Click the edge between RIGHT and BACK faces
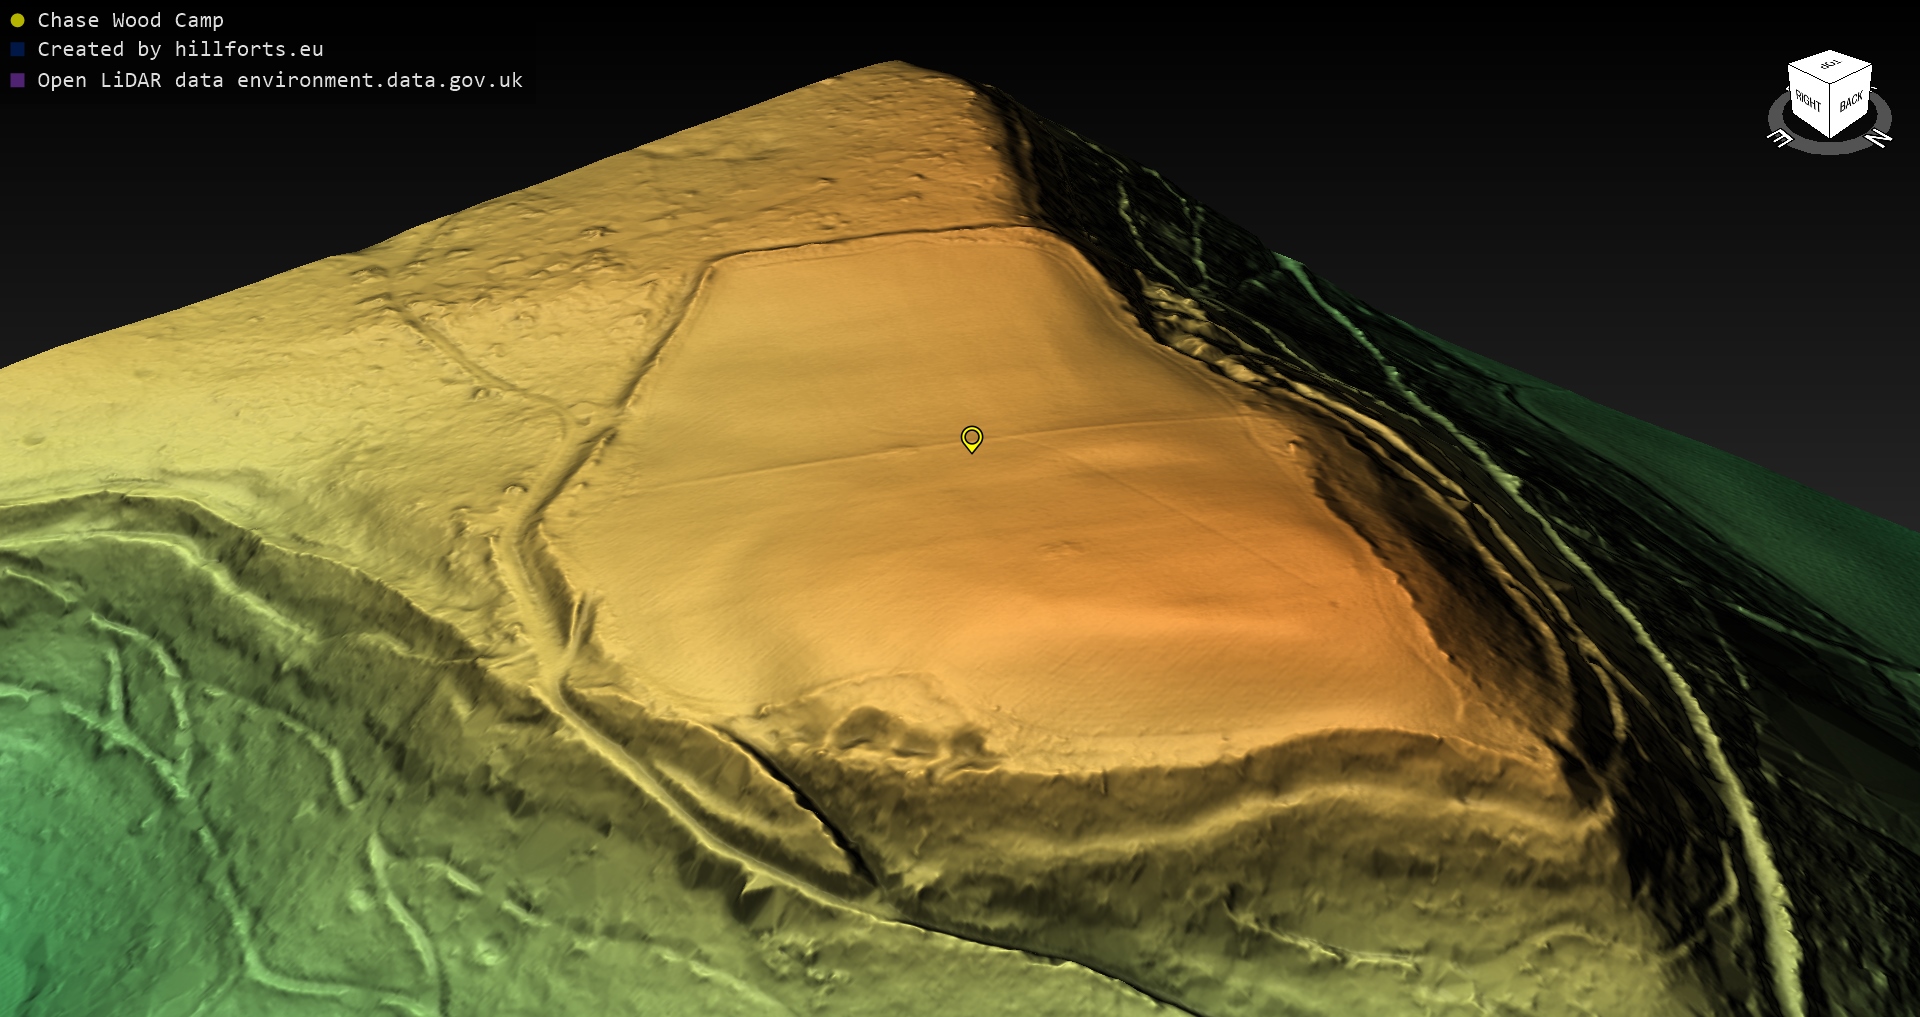Image resolution: width=1920 pixels, height=1017 pixels. pos(1830,110)
